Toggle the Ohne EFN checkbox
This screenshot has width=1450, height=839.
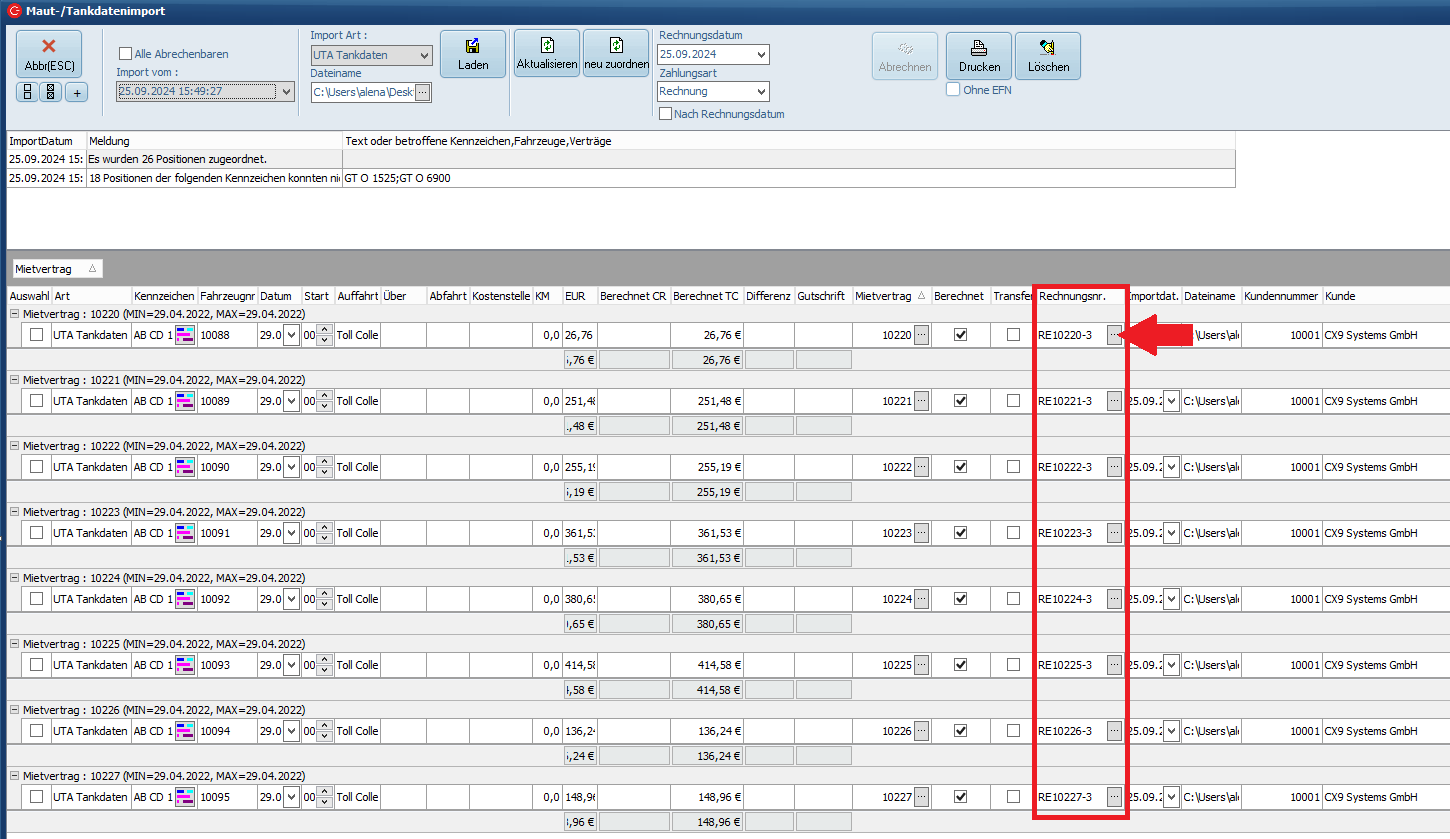[953, 90]
